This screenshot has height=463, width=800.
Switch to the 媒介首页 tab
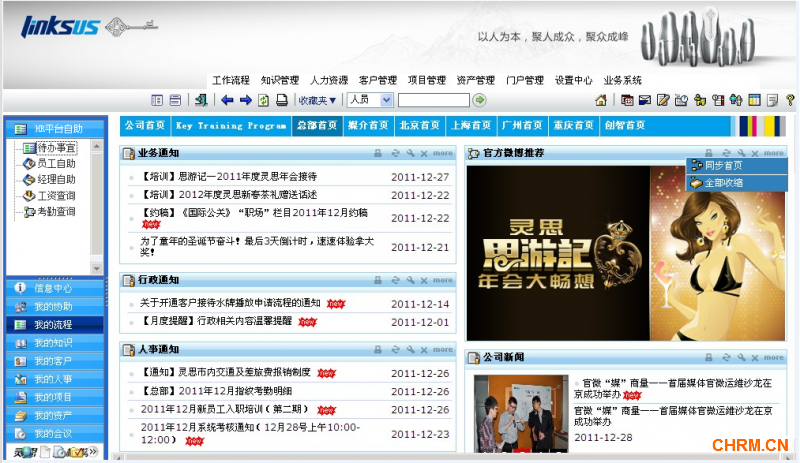368,126
